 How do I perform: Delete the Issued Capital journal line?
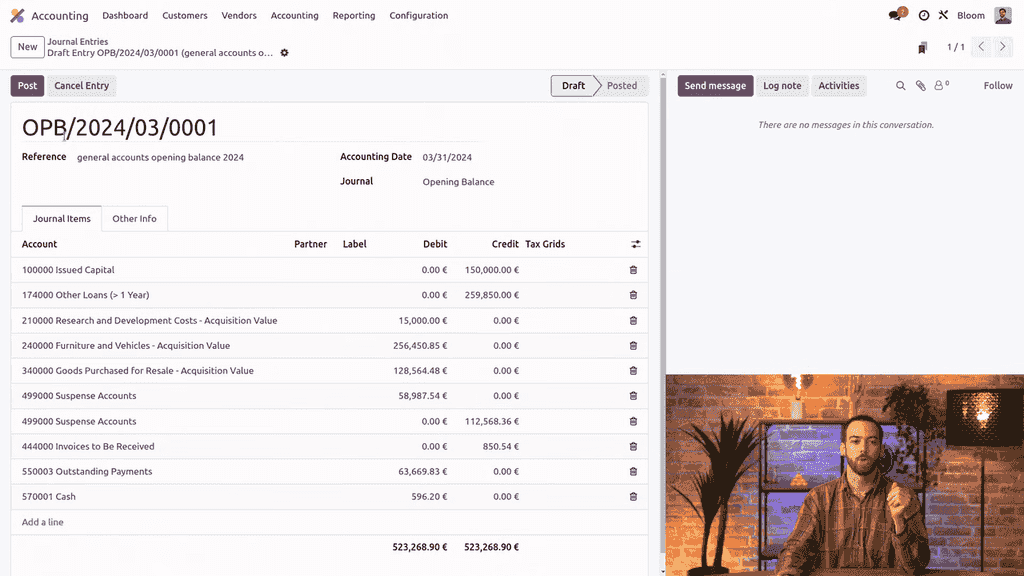coord(633,270)
